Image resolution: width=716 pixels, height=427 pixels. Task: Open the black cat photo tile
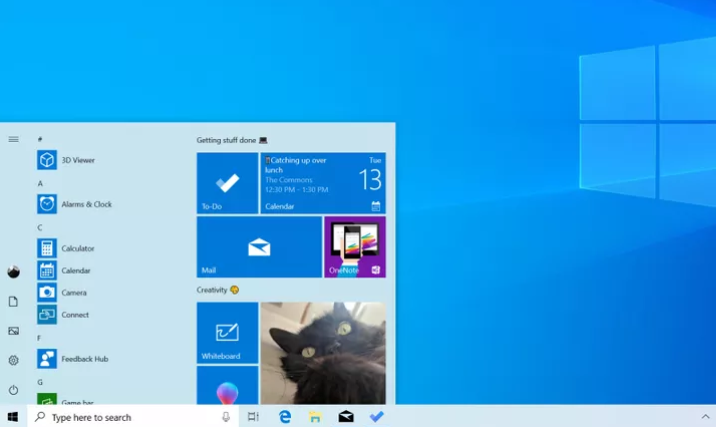click(323, 353)
